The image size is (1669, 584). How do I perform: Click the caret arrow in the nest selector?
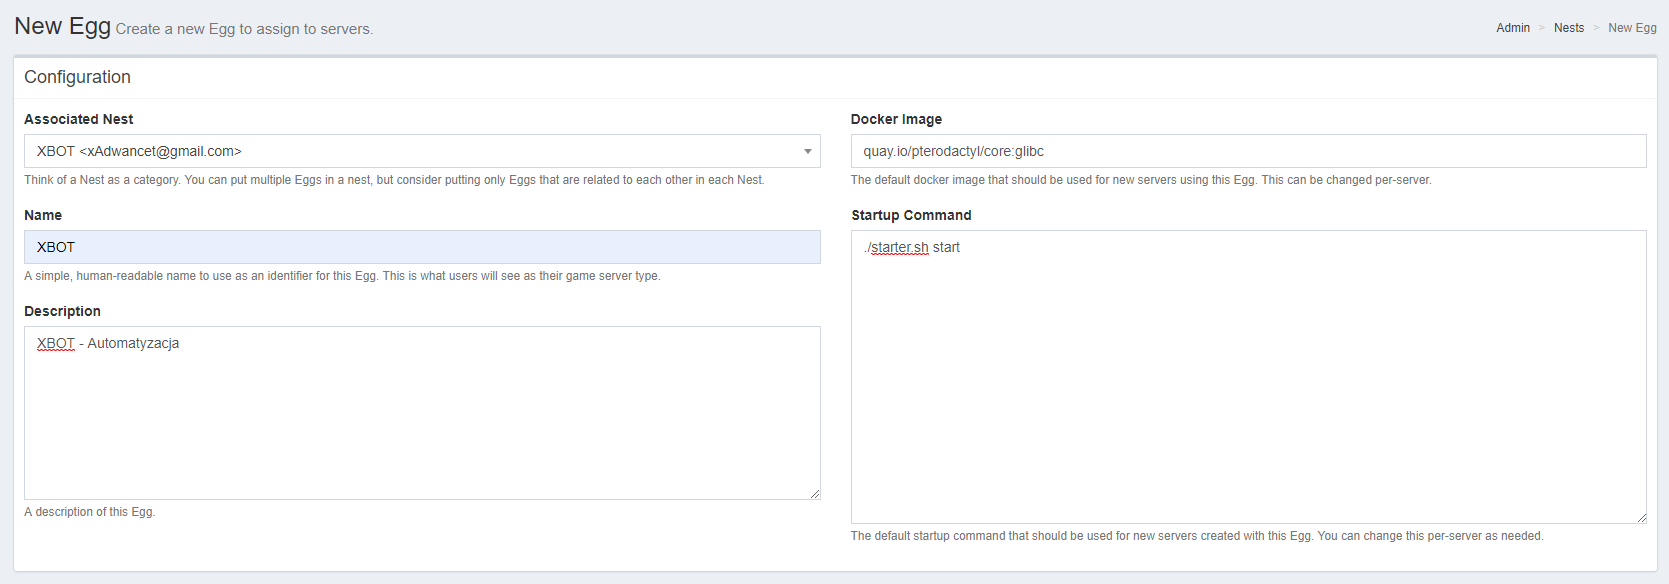point(807,152)
